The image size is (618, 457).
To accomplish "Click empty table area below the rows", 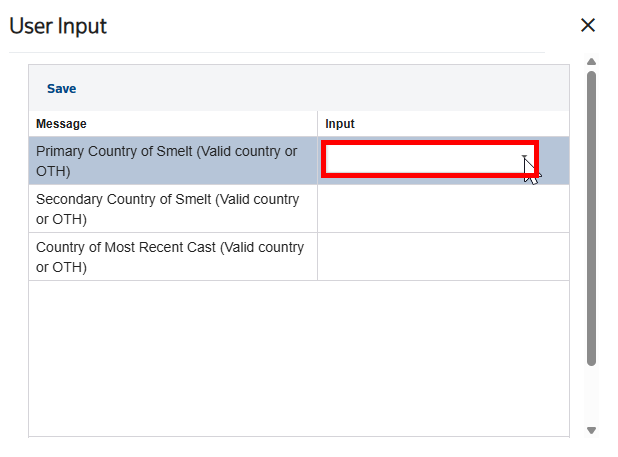I will tap(299, 359).
